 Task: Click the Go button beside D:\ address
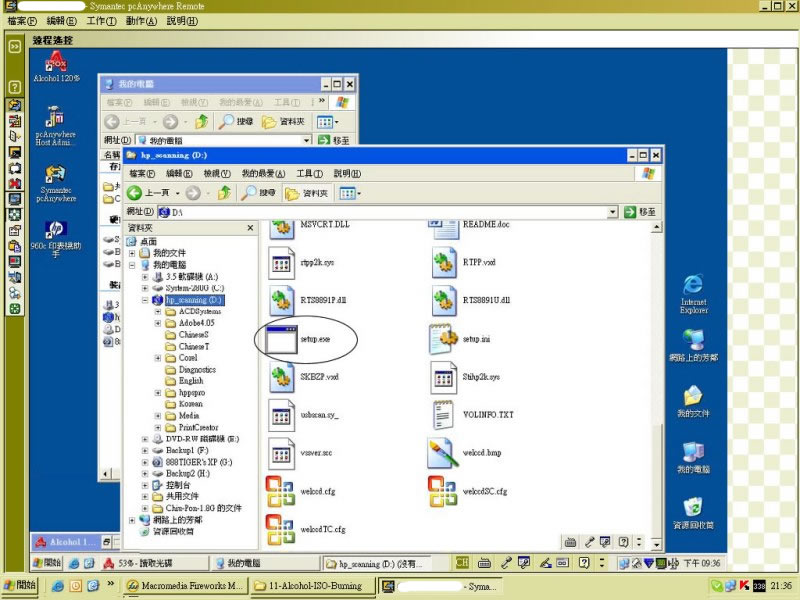pyautogui.click(x=640, y=212)
